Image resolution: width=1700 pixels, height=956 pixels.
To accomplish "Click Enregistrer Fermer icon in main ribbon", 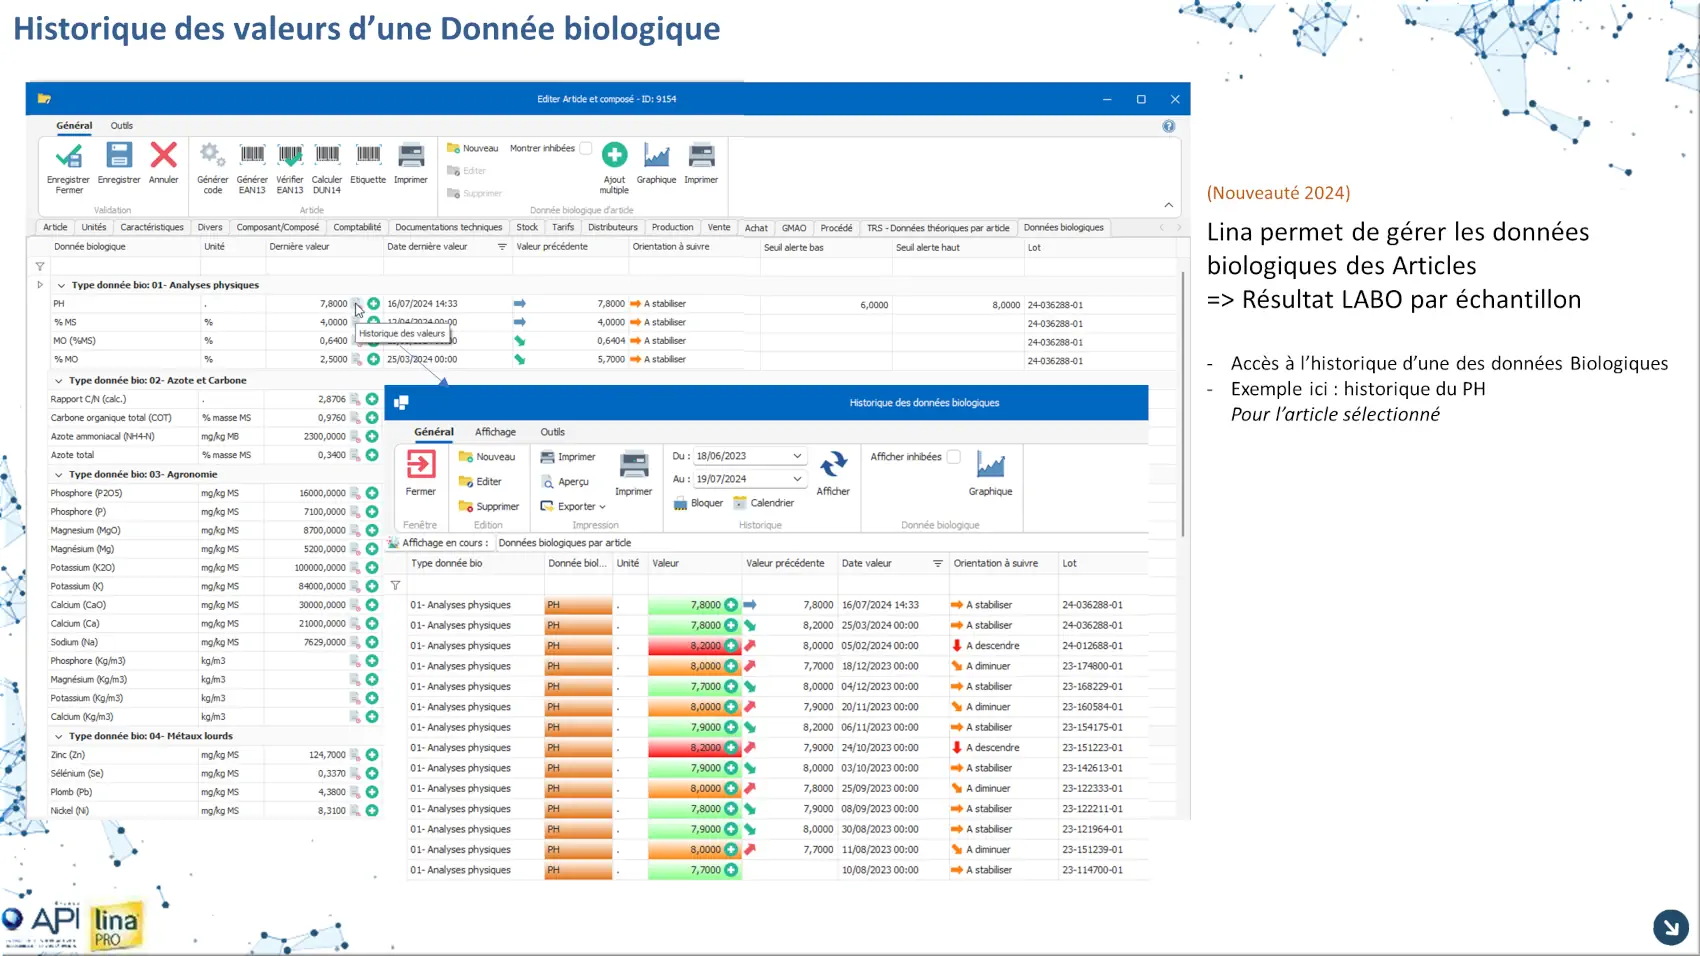I will click(x=68, y=156).
